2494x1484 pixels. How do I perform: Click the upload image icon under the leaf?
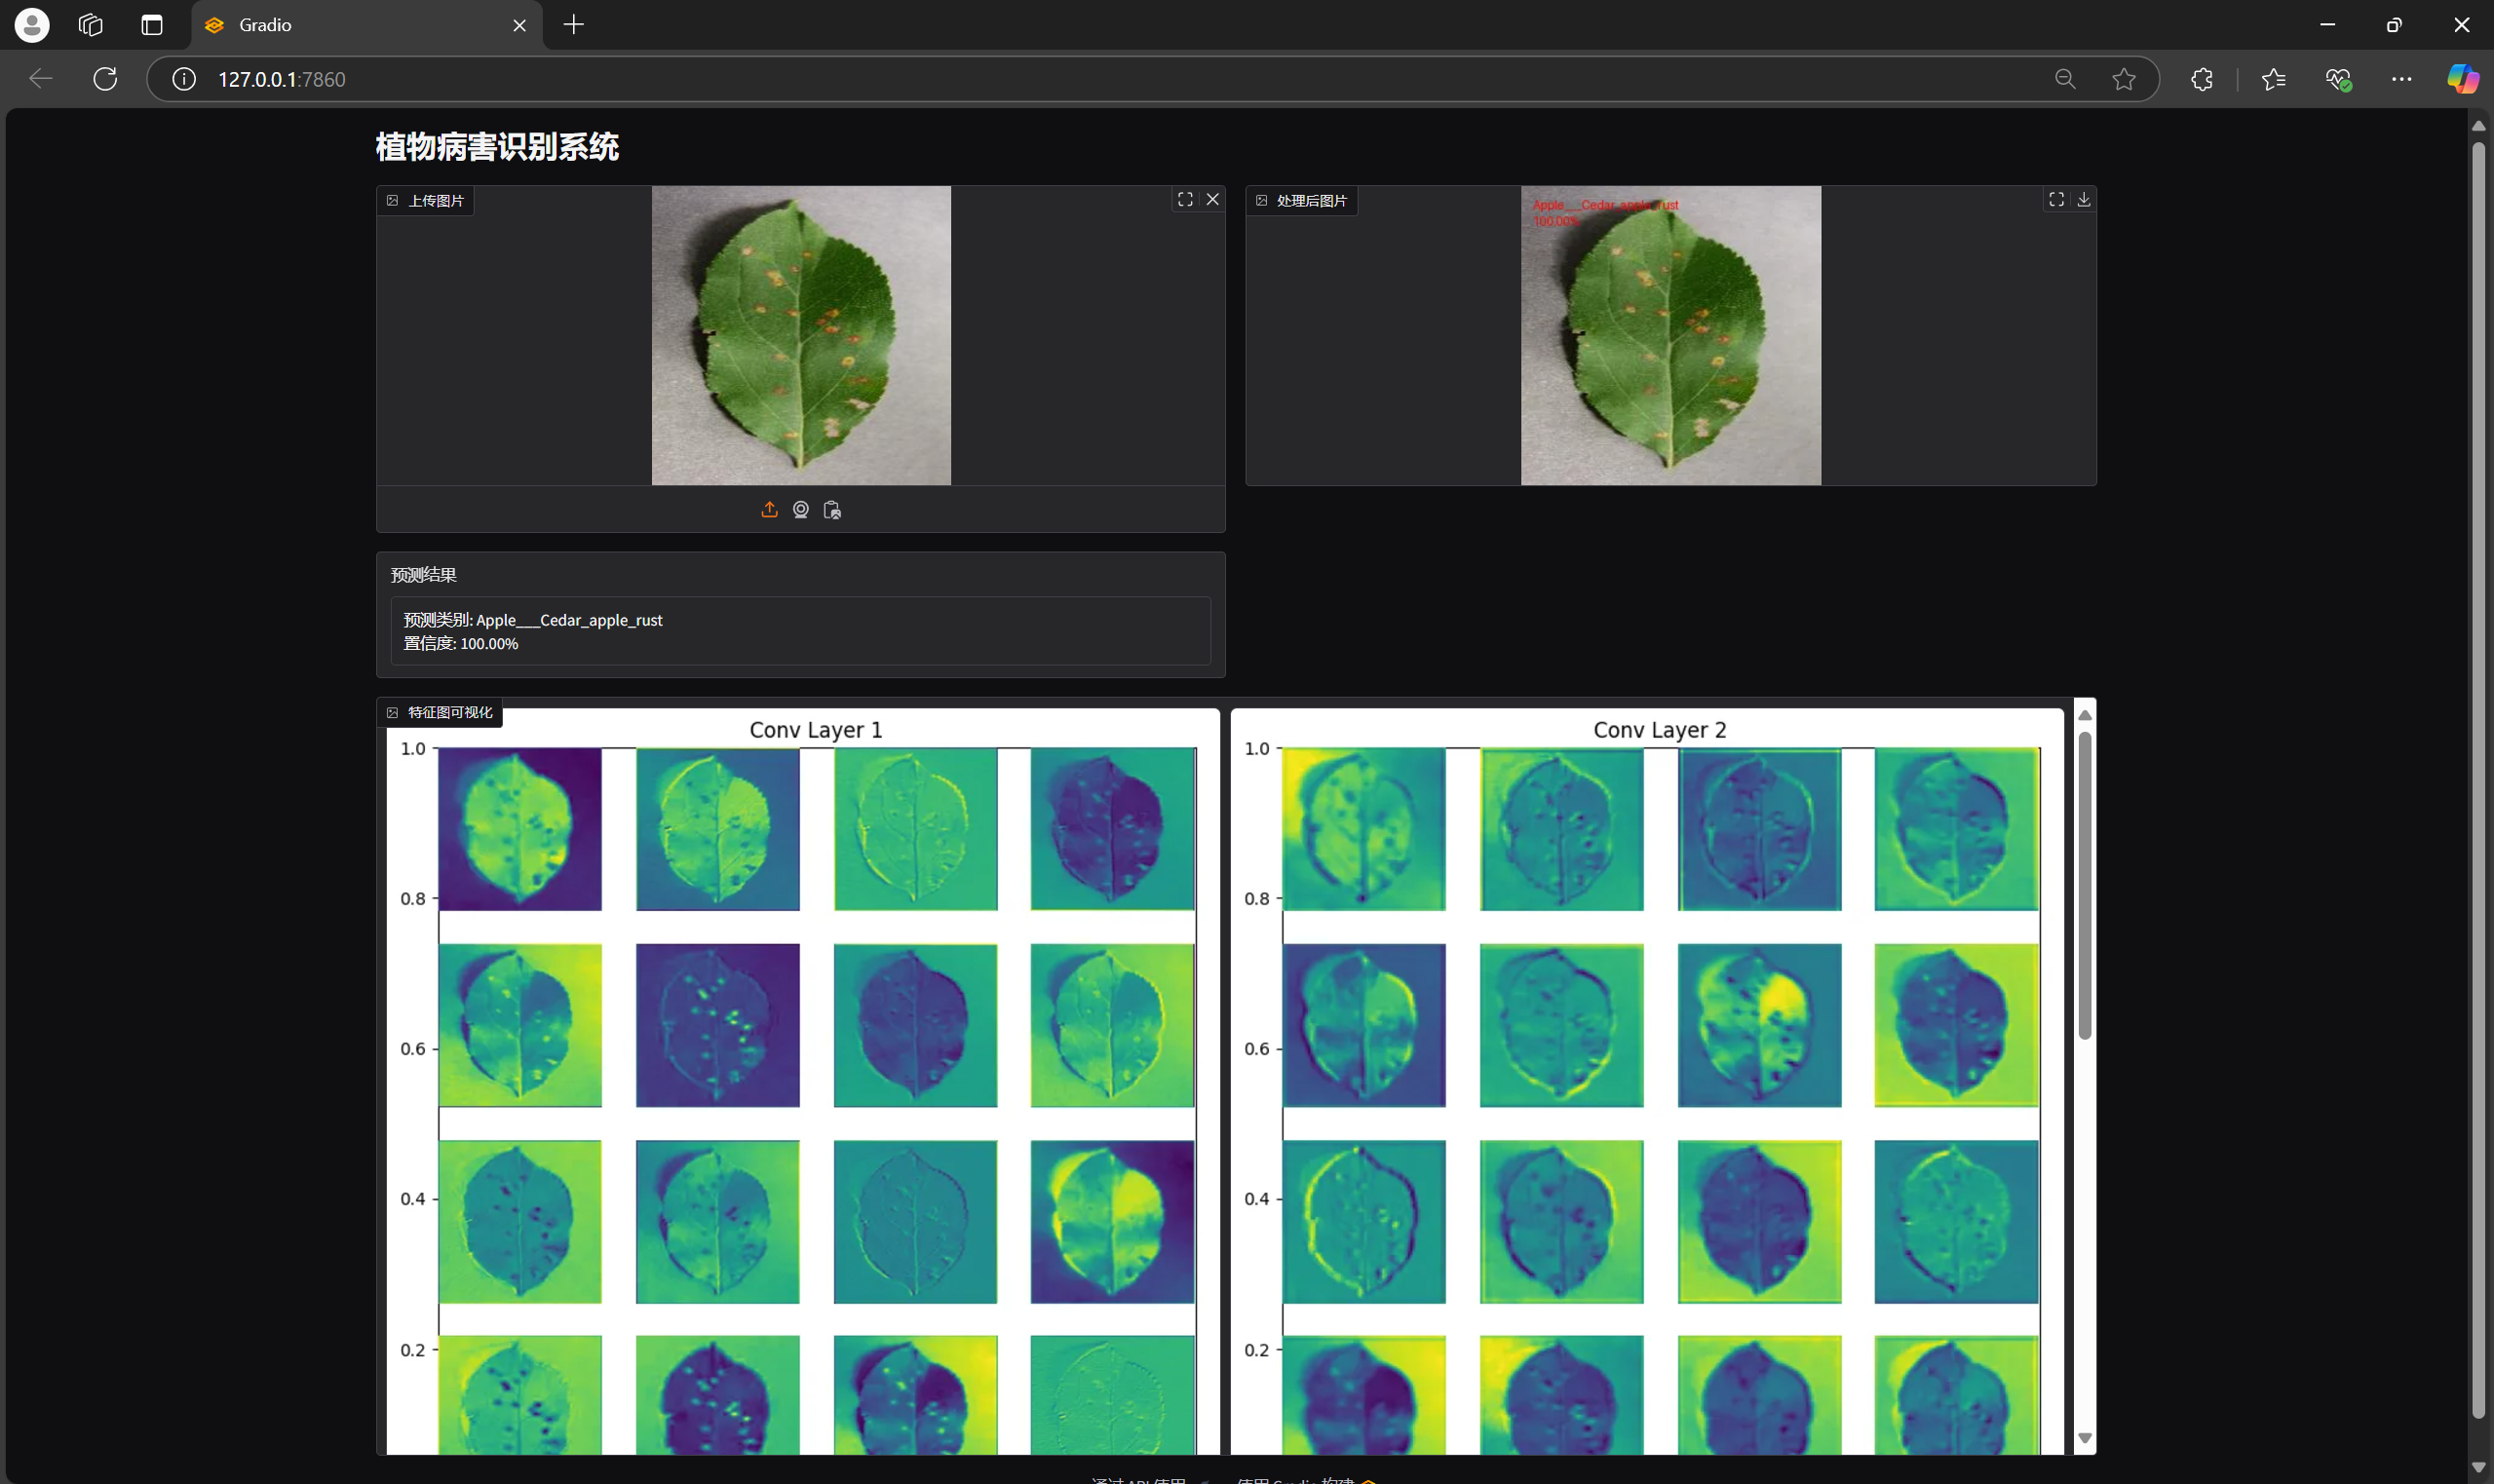768,510
